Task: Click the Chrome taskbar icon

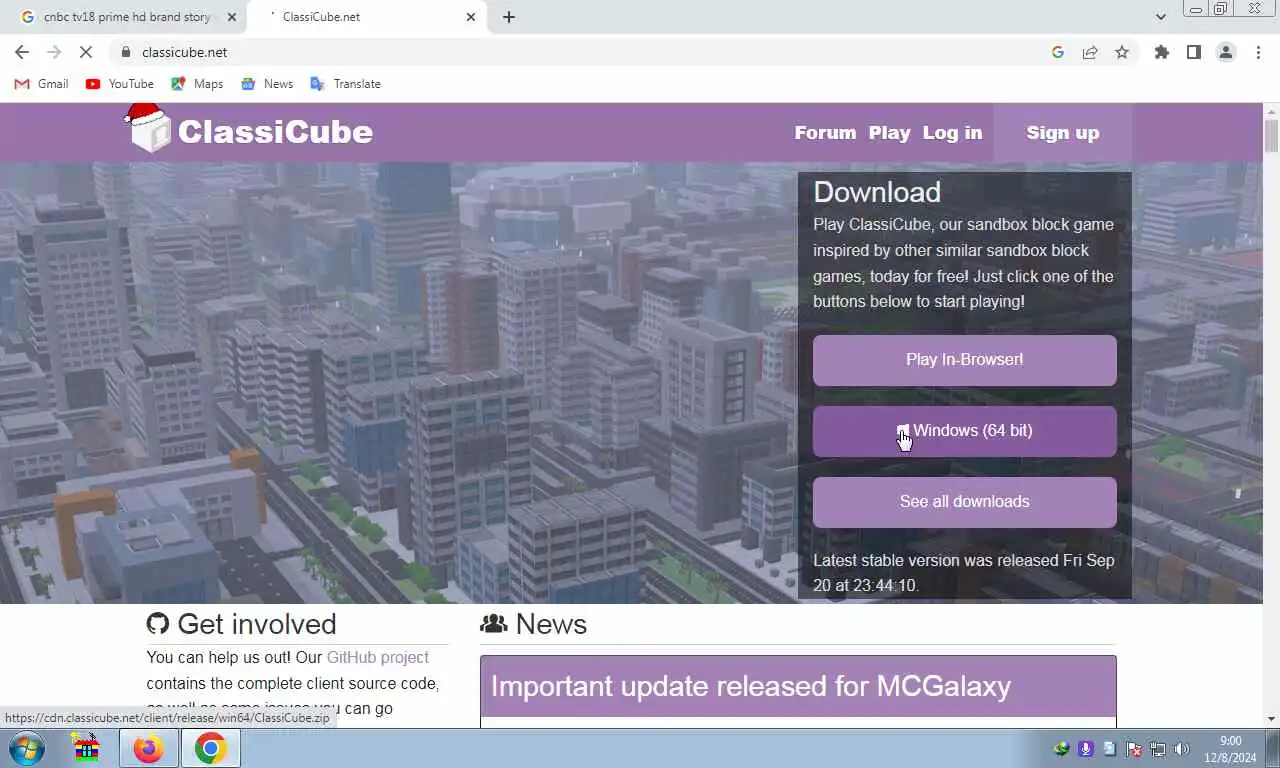Action: click(210, 748)
